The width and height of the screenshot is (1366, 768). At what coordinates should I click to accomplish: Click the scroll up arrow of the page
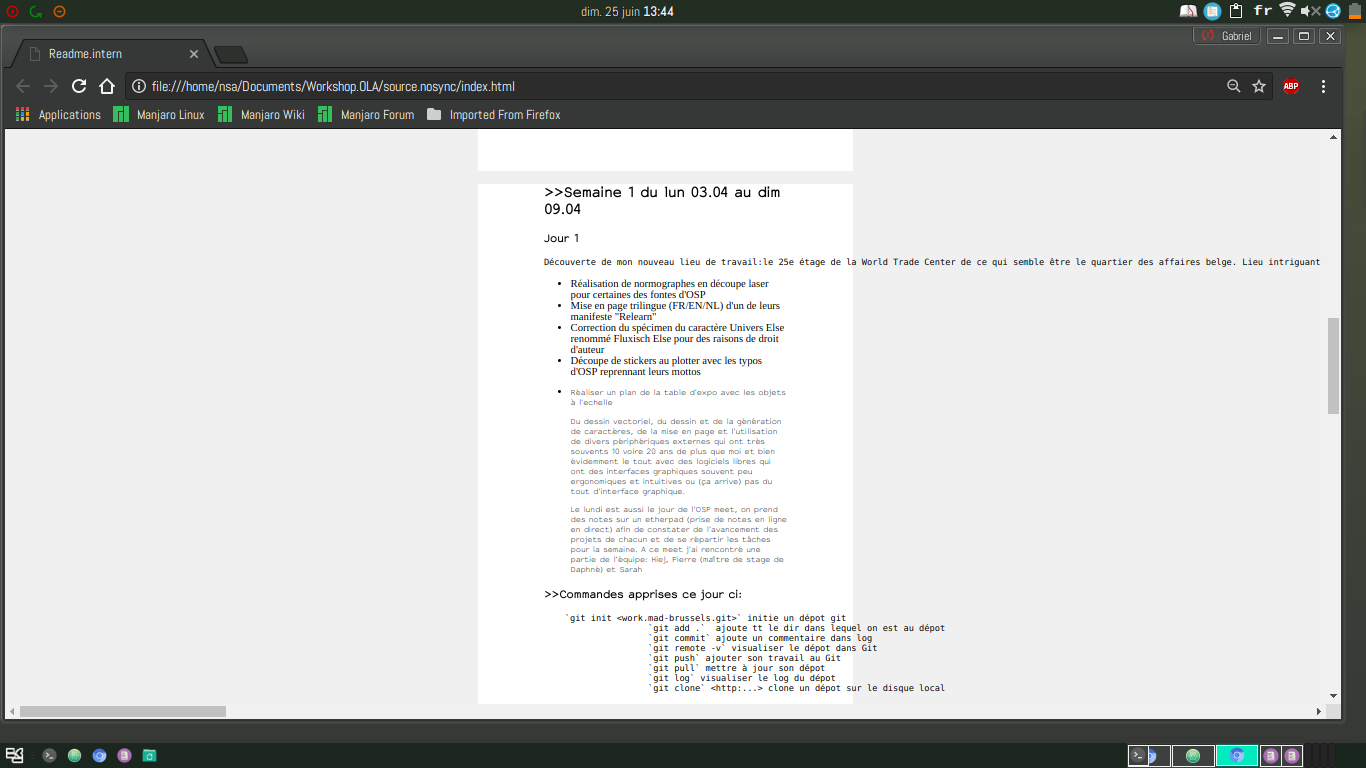click(1333, 137)
